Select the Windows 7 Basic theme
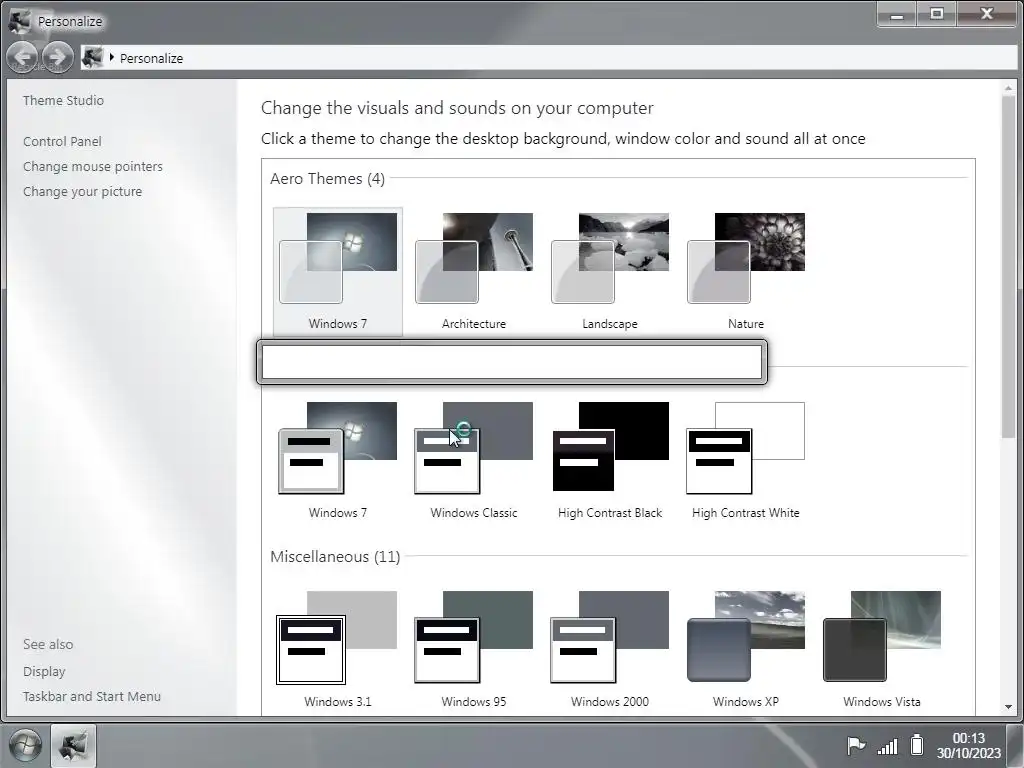Image resolution: width=1024 pixels, height=768 pixels. 338,460
